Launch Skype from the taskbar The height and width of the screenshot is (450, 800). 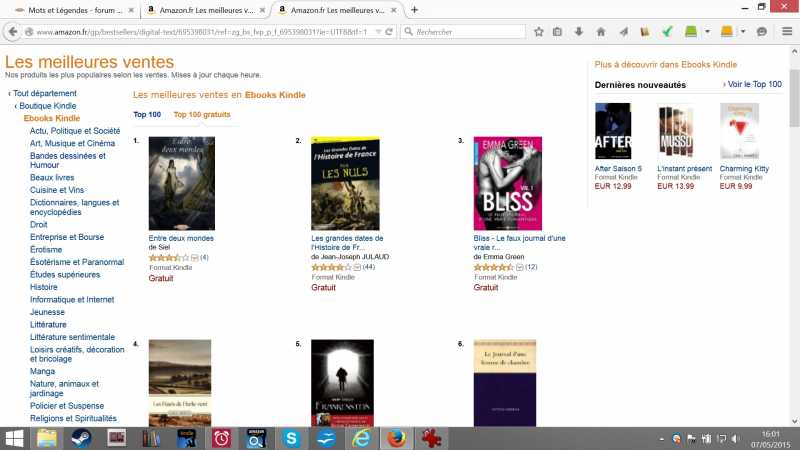(291, 438)
